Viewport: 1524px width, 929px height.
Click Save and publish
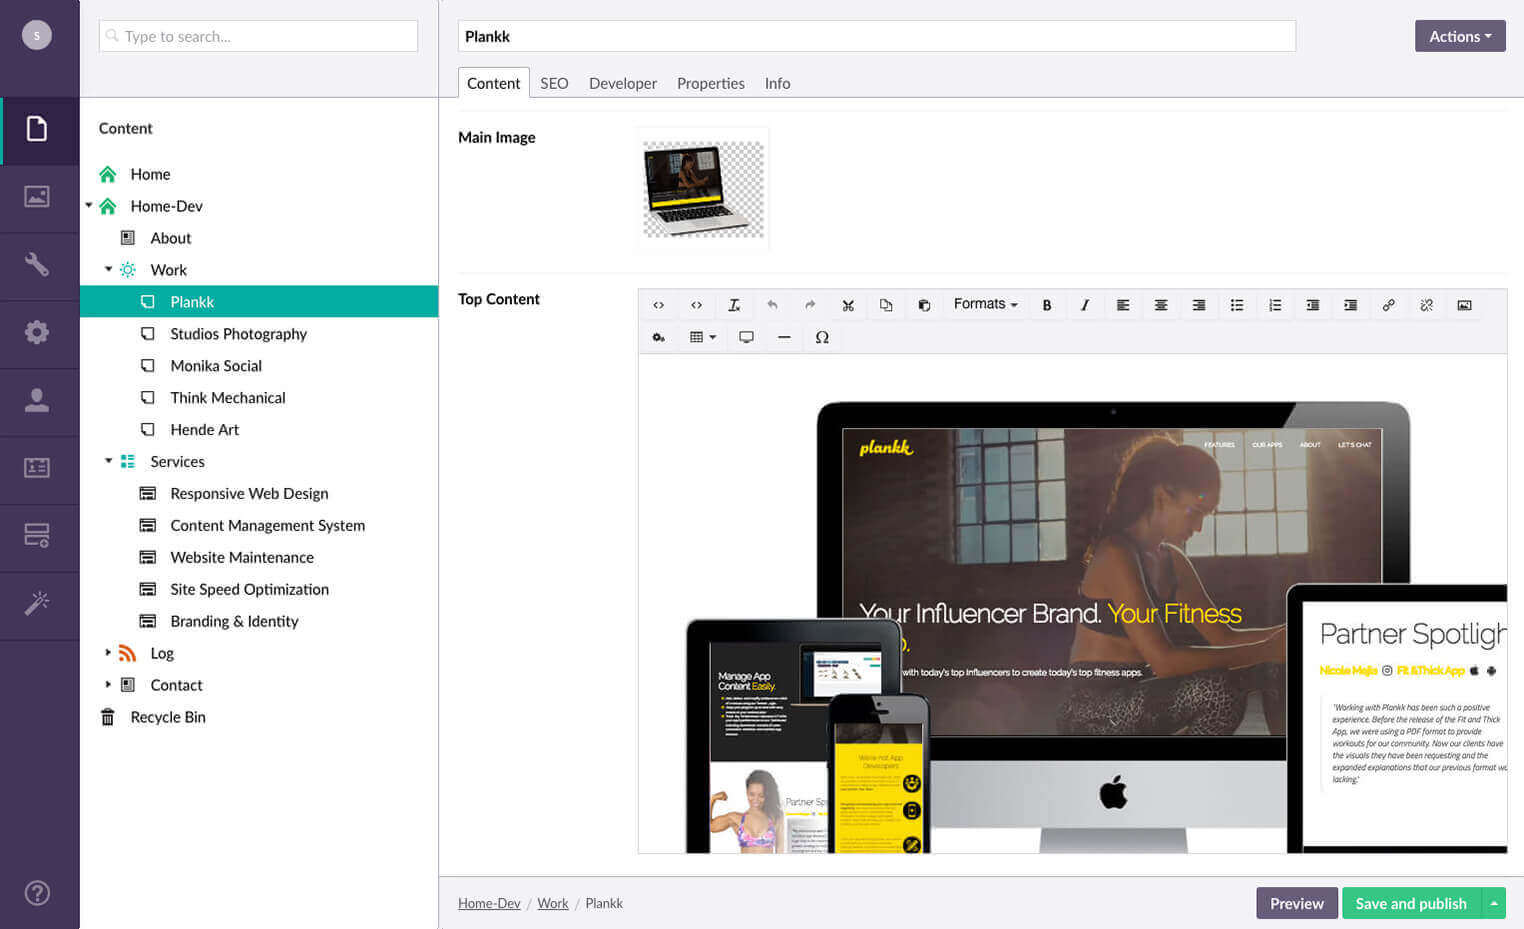[x=1411, y=903]
